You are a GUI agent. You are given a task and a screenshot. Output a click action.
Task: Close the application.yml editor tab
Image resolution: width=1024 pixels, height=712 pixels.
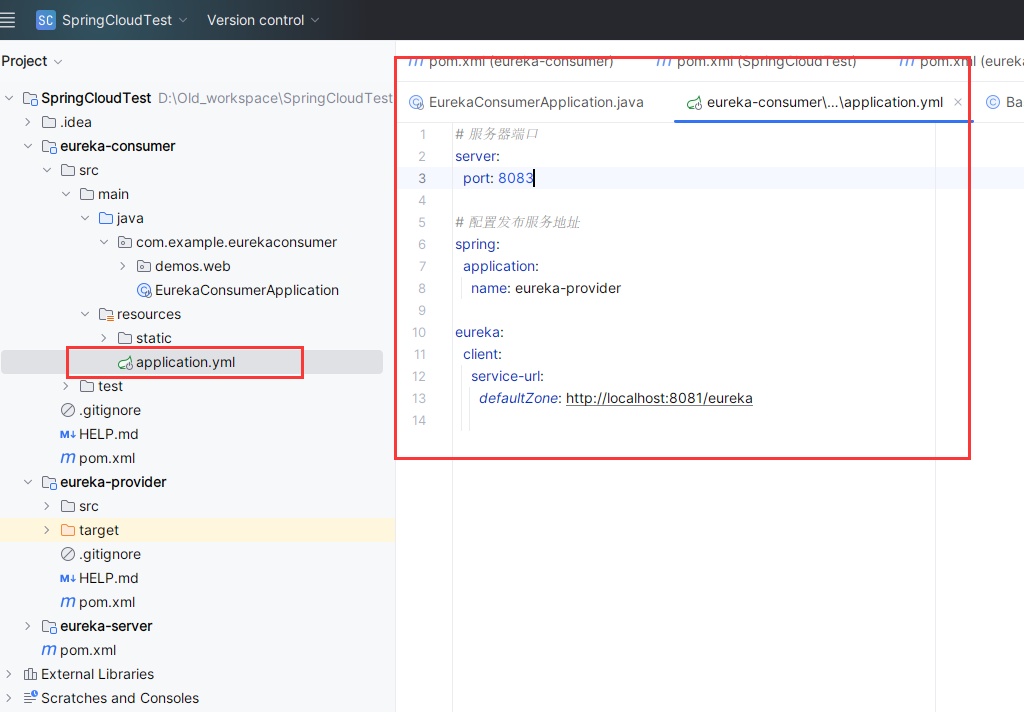click(958, 102)
